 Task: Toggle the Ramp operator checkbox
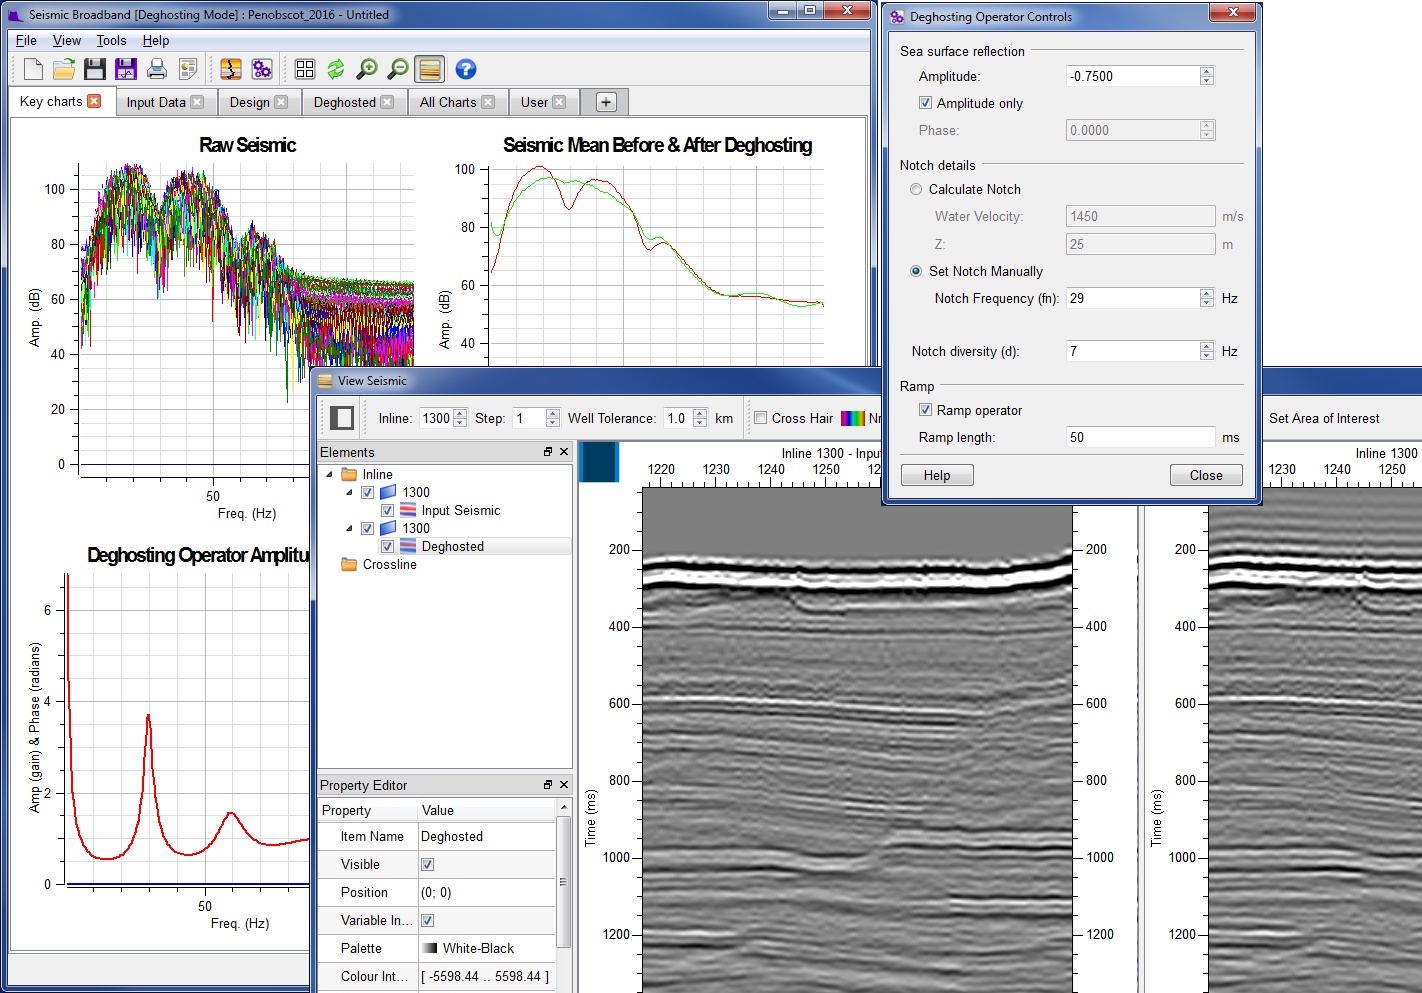[x=925, y=410]
